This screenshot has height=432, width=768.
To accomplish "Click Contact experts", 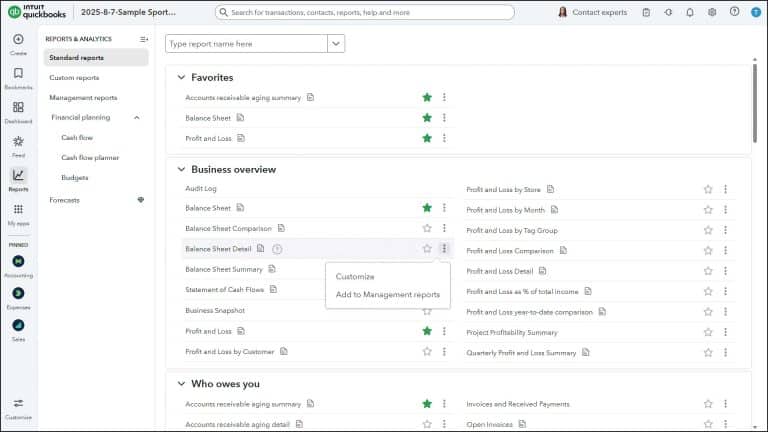I will click(x=593, y=12).
